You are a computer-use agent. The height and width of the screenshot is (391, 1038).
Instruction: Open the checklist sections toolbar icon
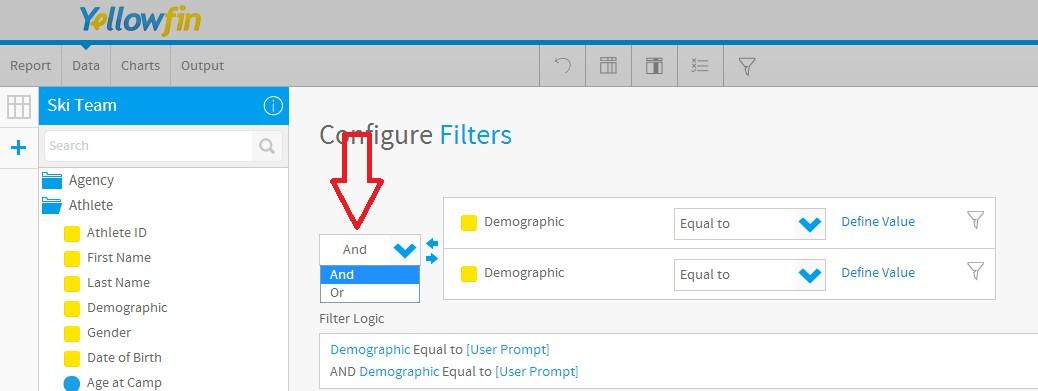click(700, 65)
